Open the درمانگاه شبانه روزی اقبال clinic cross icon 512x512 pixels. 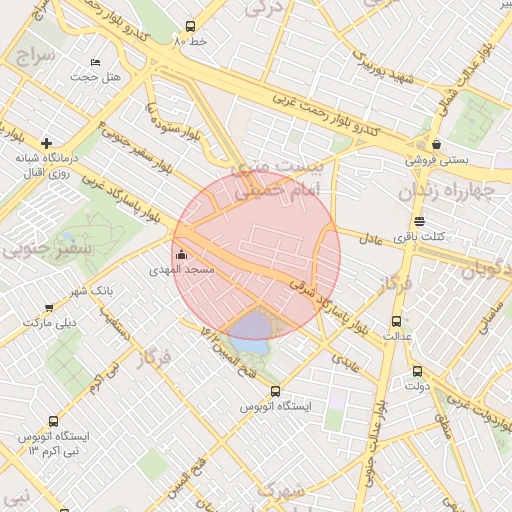click(x=46, y=143)
